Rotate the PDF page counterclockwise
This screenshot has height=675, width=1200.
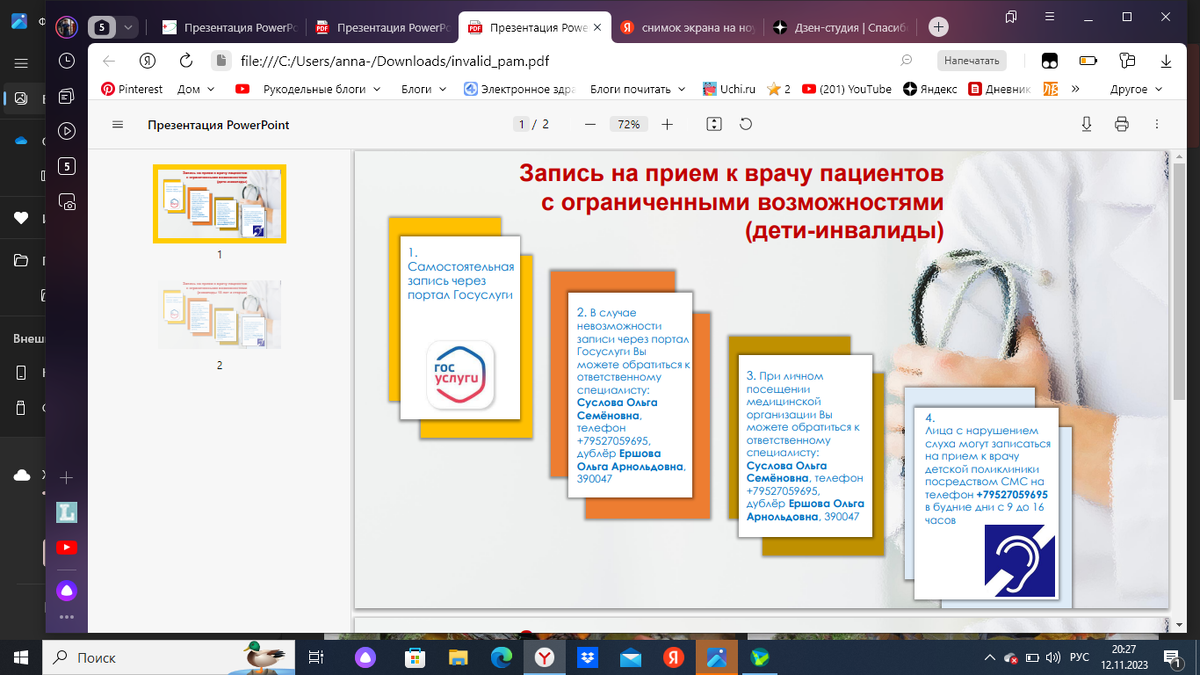[x=745, y=125]
